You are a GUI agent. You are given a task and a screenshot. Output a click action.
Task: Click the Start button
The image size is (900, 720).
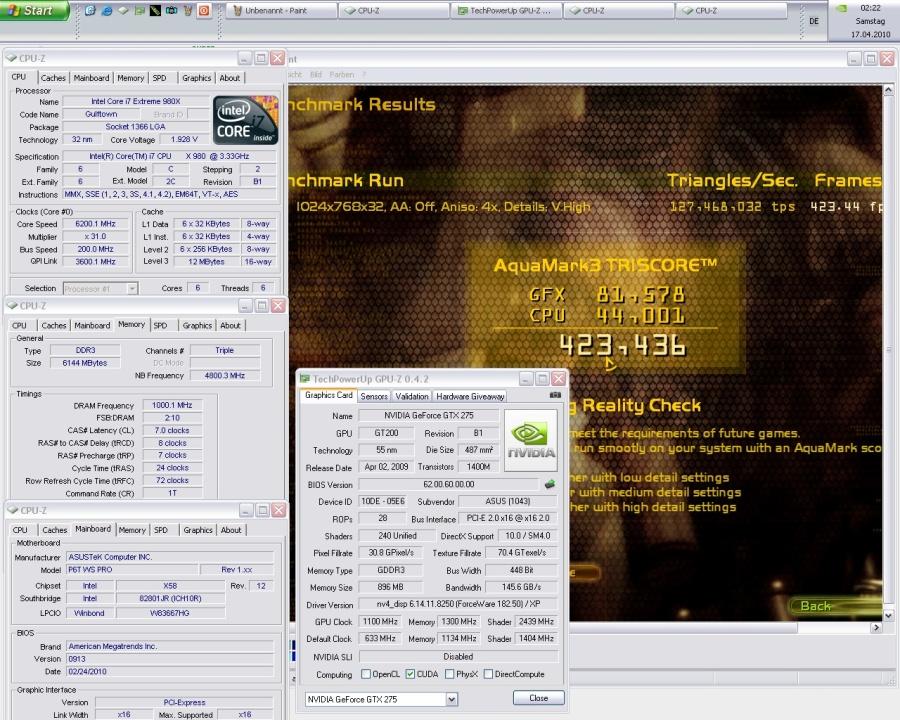(34, 10)
